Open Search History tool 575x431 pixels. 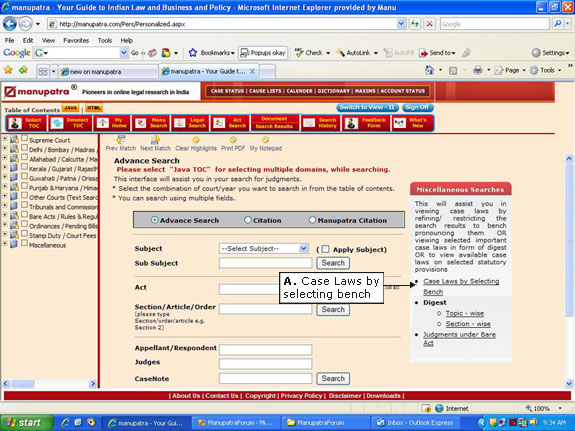point(320,123)
